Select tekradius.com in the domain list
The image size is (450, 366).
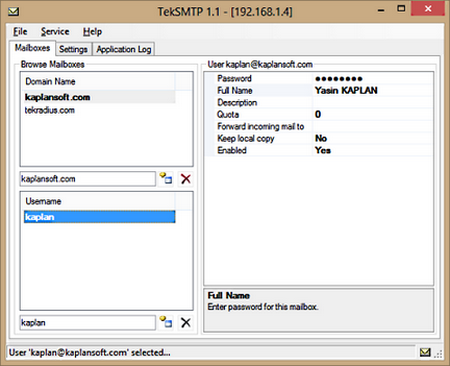(99, 110)
